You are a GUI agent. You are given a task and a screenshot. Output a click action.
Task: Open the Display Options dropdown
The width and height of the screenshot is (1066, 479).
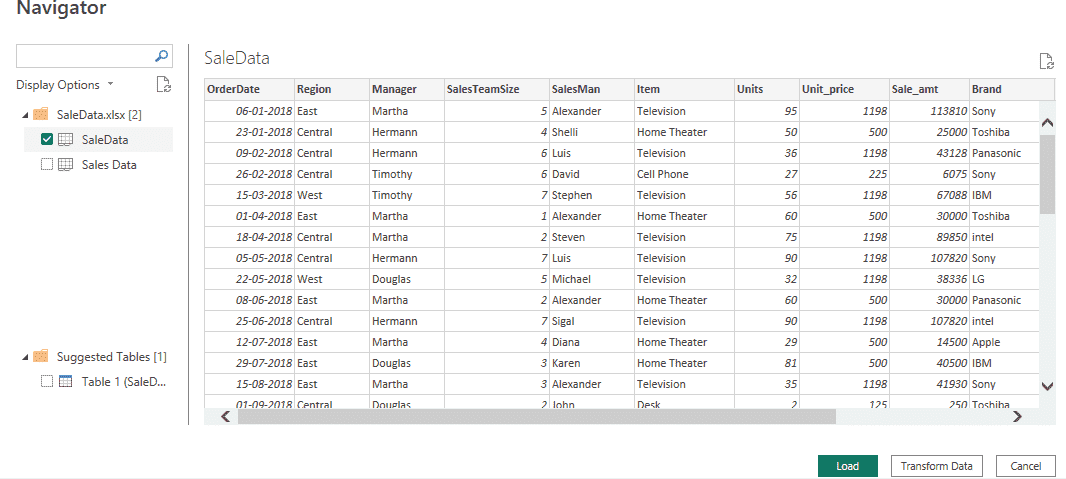point(65,85)
